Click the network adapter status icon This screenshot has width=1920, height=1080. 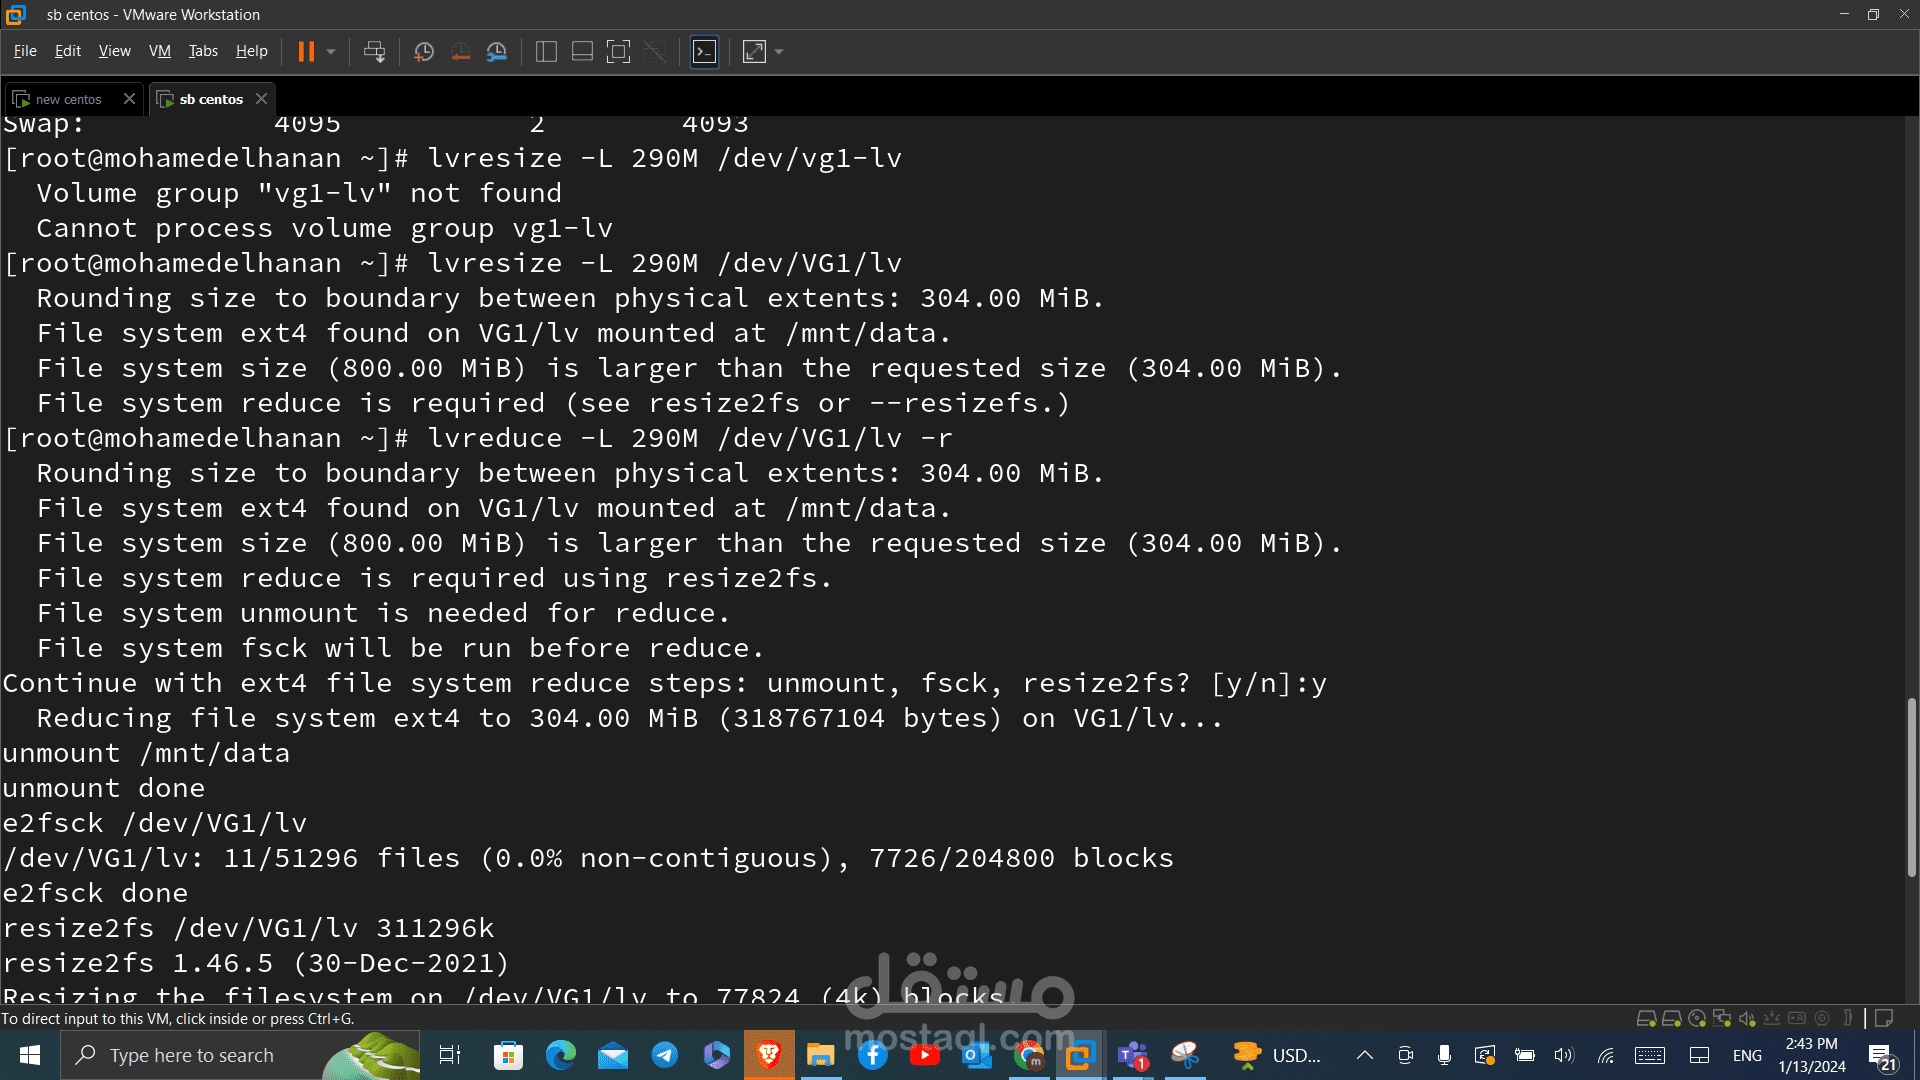pyautogui.click(x=1721, y=1019)
